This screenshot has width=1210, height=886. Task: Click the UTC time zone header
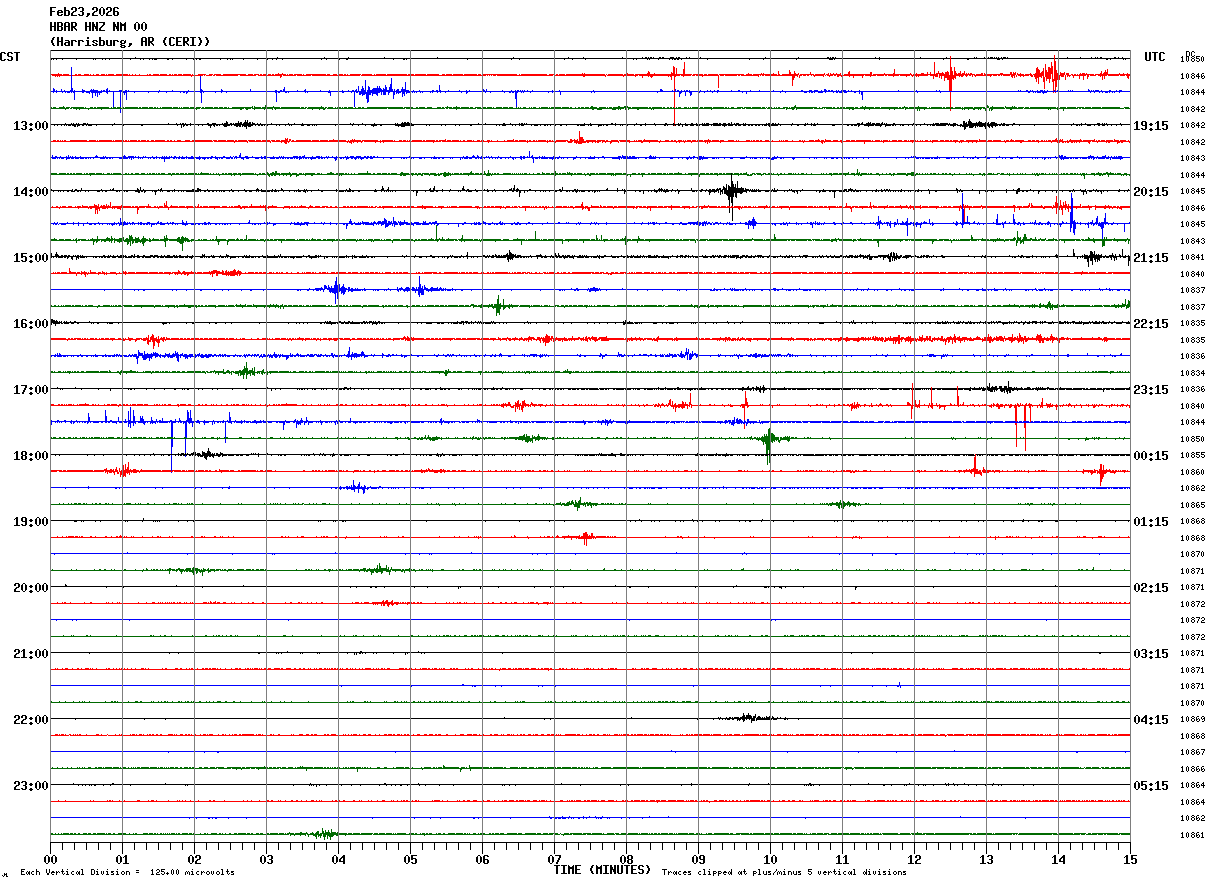click(1155, 57)
